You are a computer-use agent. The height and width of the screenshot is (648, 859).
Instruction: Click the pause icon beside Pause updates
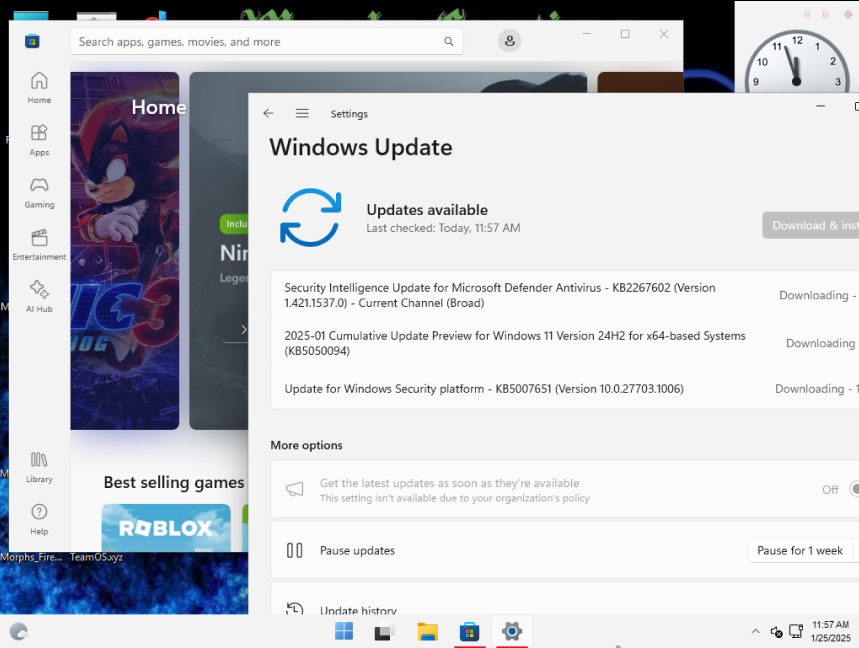tap(295, 550)
